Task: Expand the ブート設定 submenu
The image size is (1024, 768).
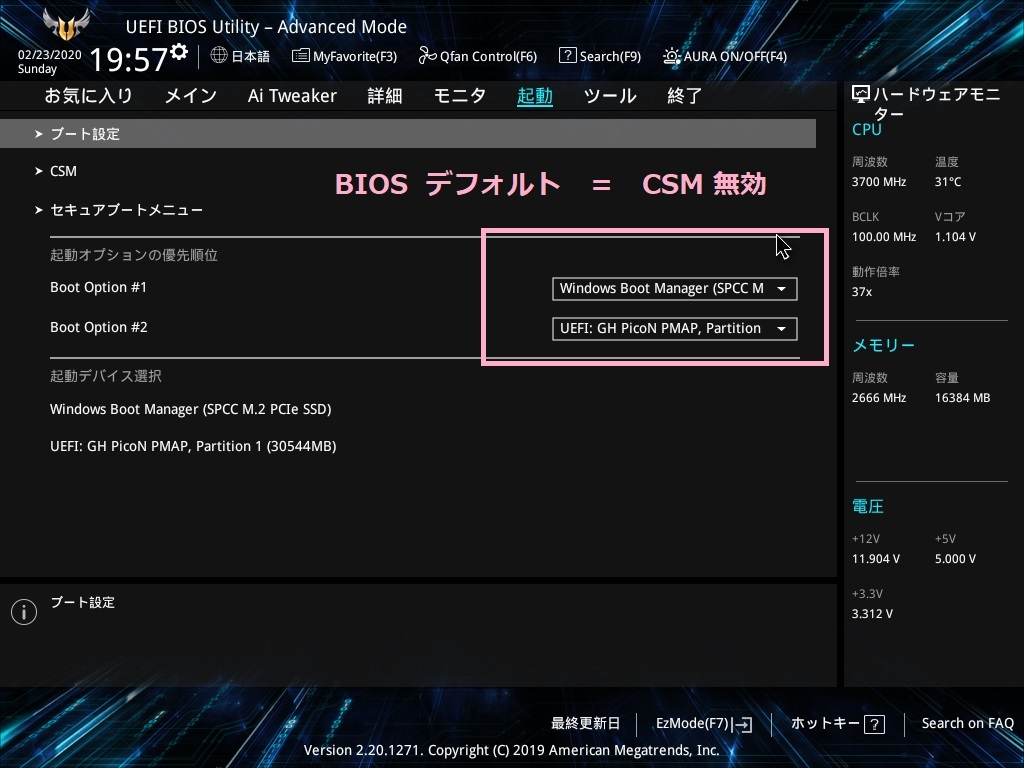Action: click(x=408, y=134)
